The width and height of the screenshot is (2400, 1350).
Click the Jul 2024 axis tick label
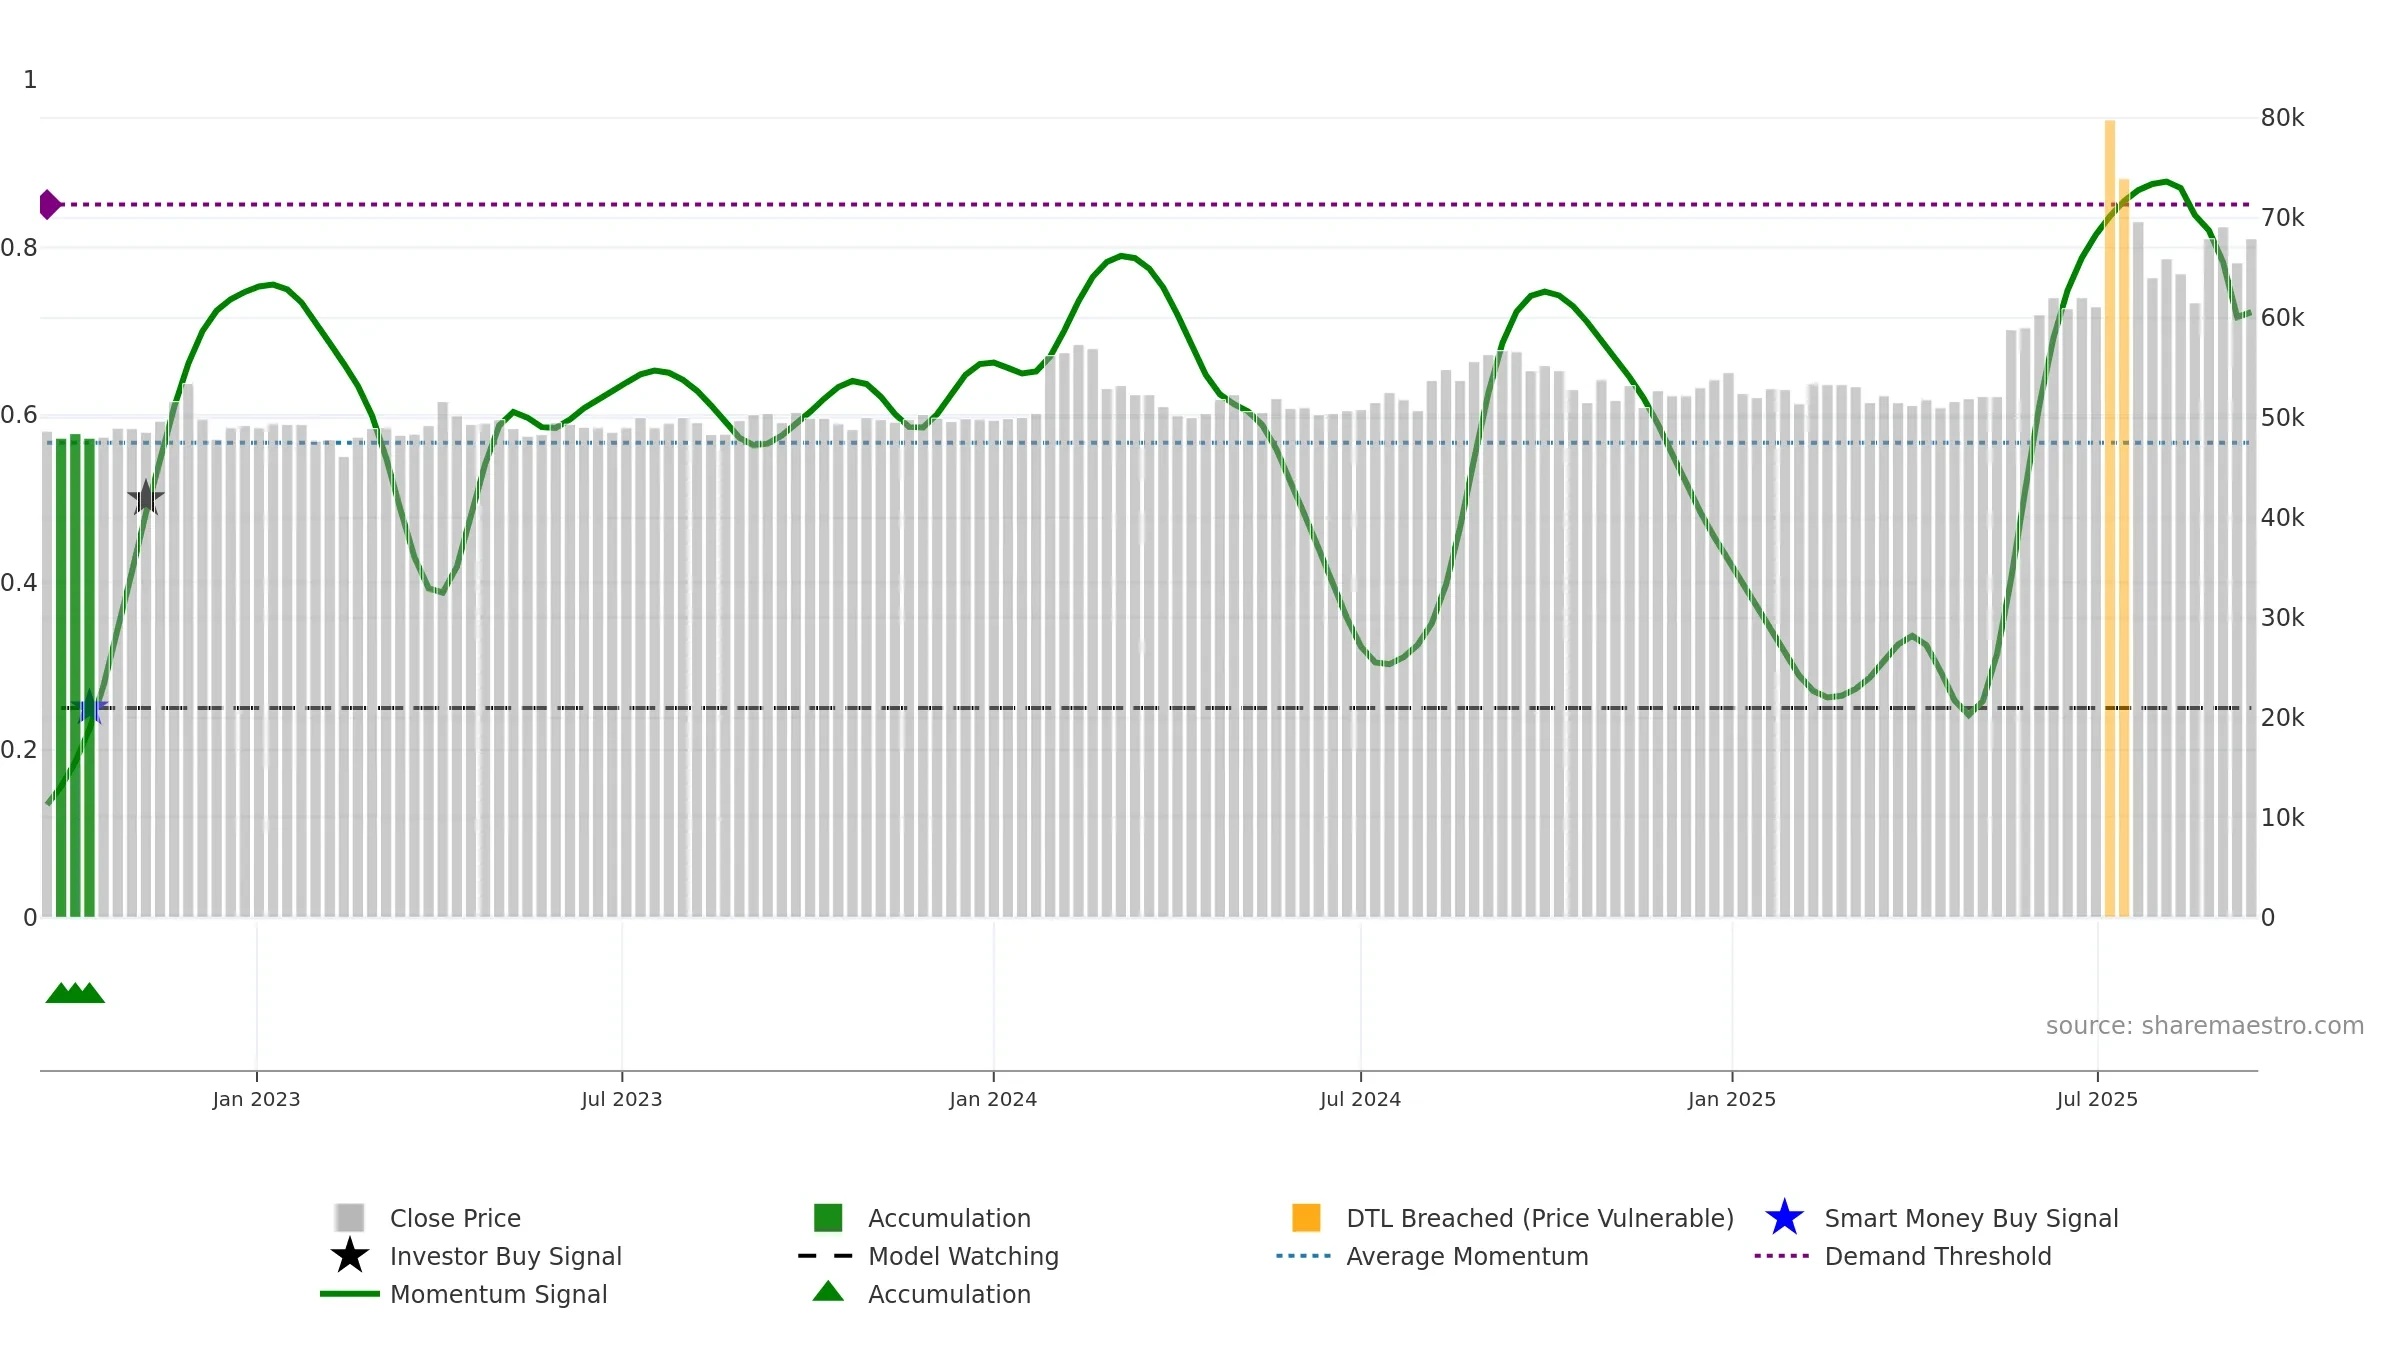(x=1360, y=1099)
